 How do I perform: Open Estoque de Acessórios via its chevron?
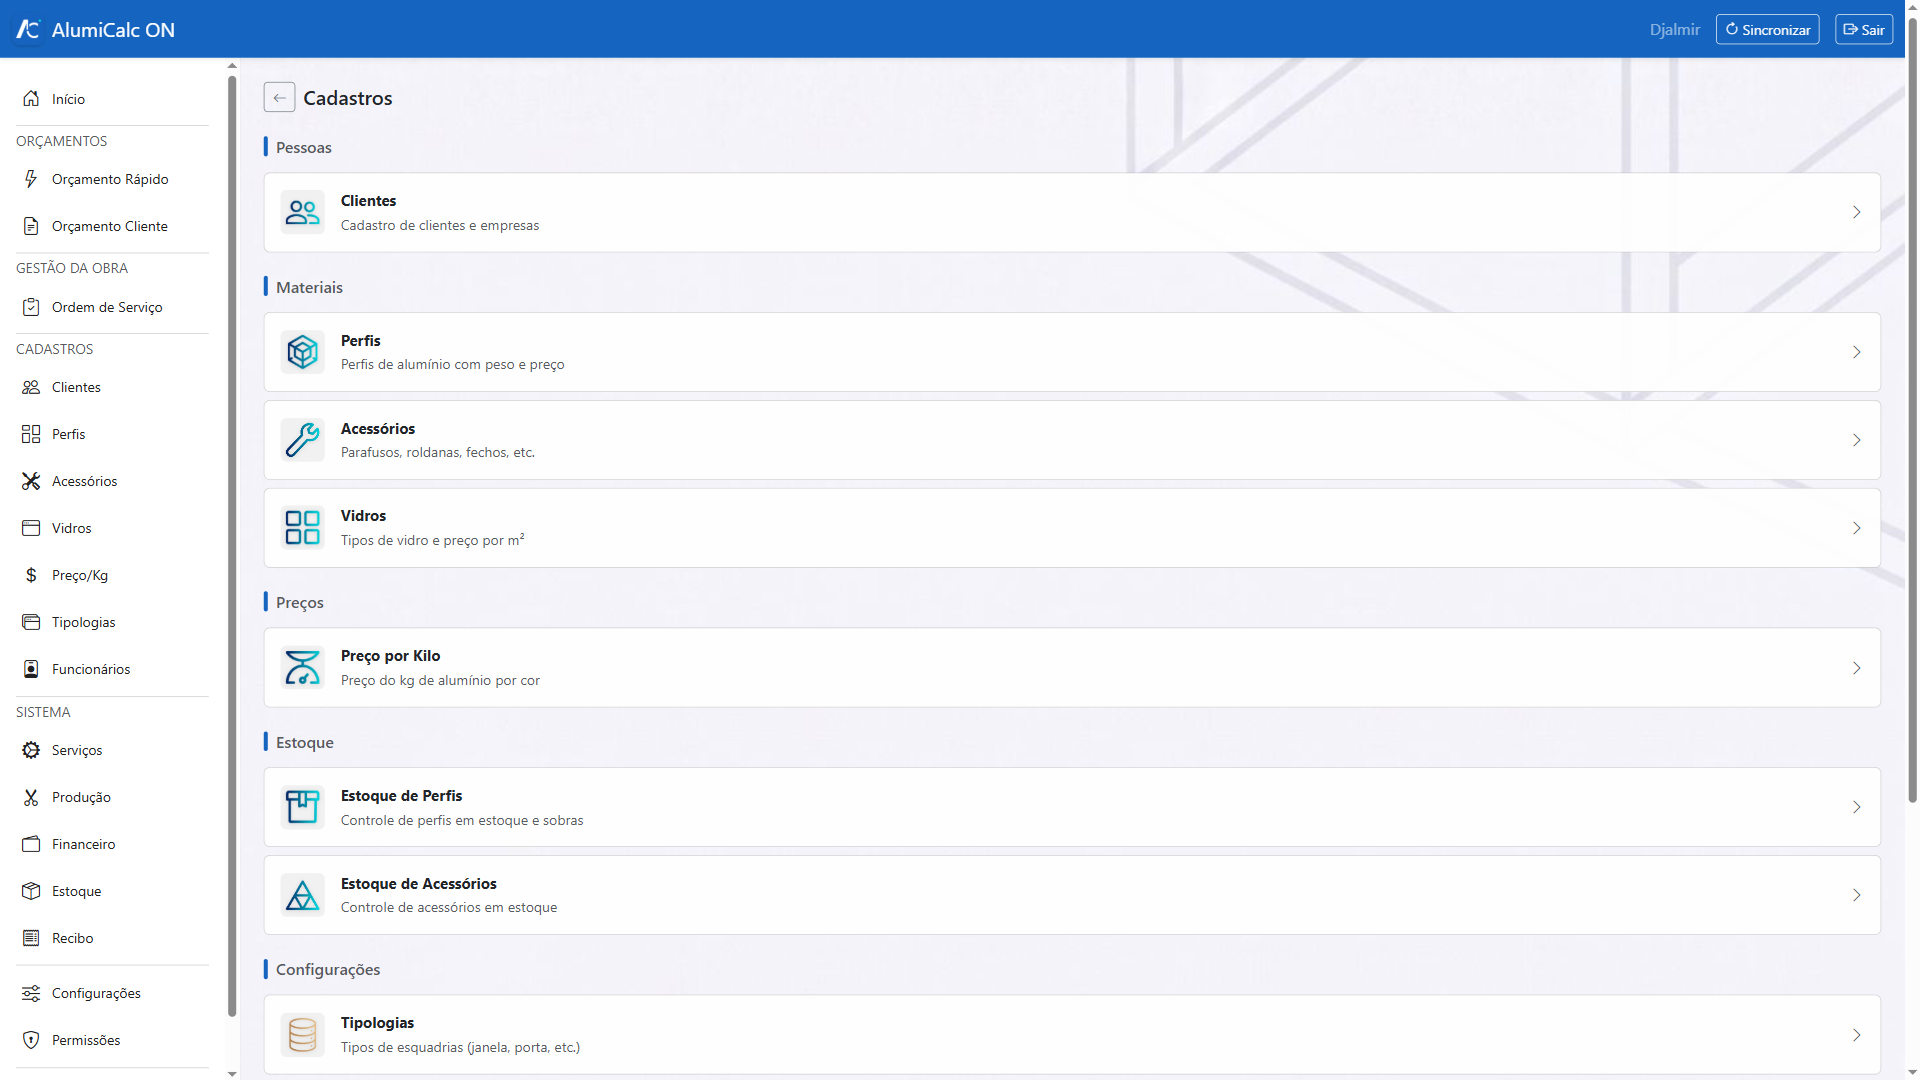[x=1856, y=895]
